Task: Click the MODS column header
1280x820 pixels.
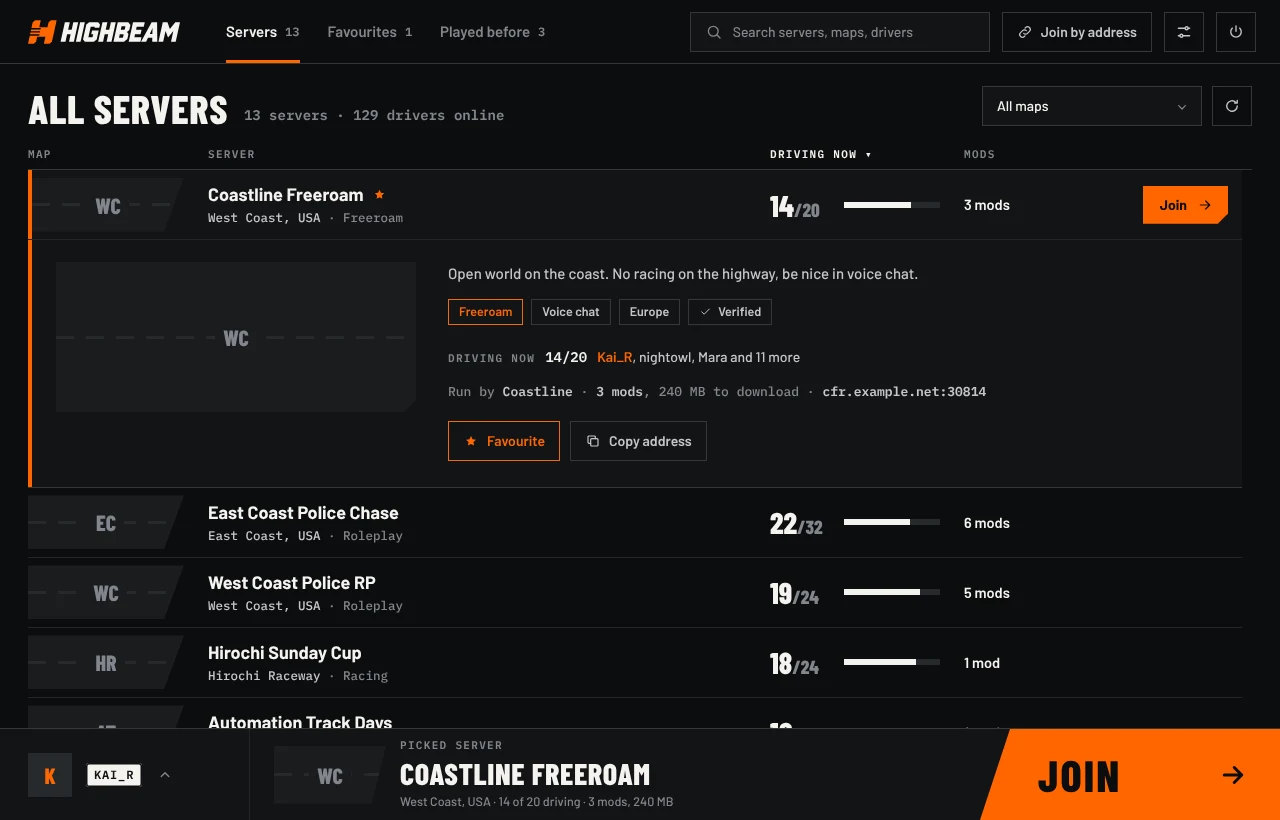Action: pos(979,154)
